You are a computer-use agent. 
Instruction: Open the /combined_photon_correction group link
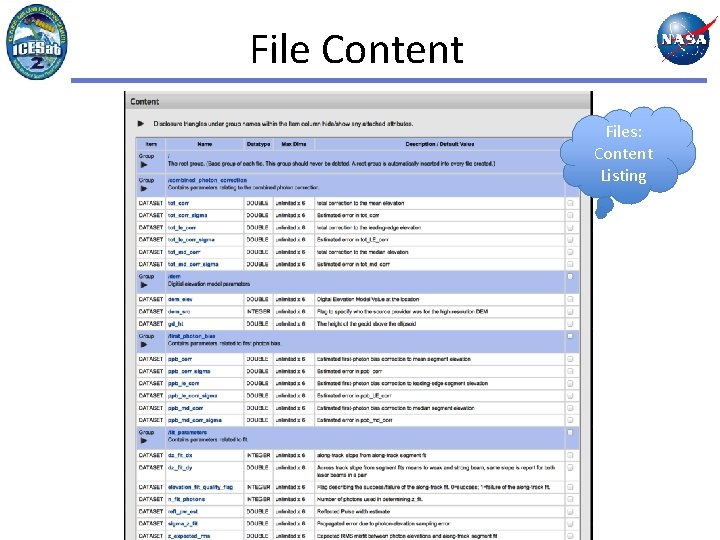[207, 180]
